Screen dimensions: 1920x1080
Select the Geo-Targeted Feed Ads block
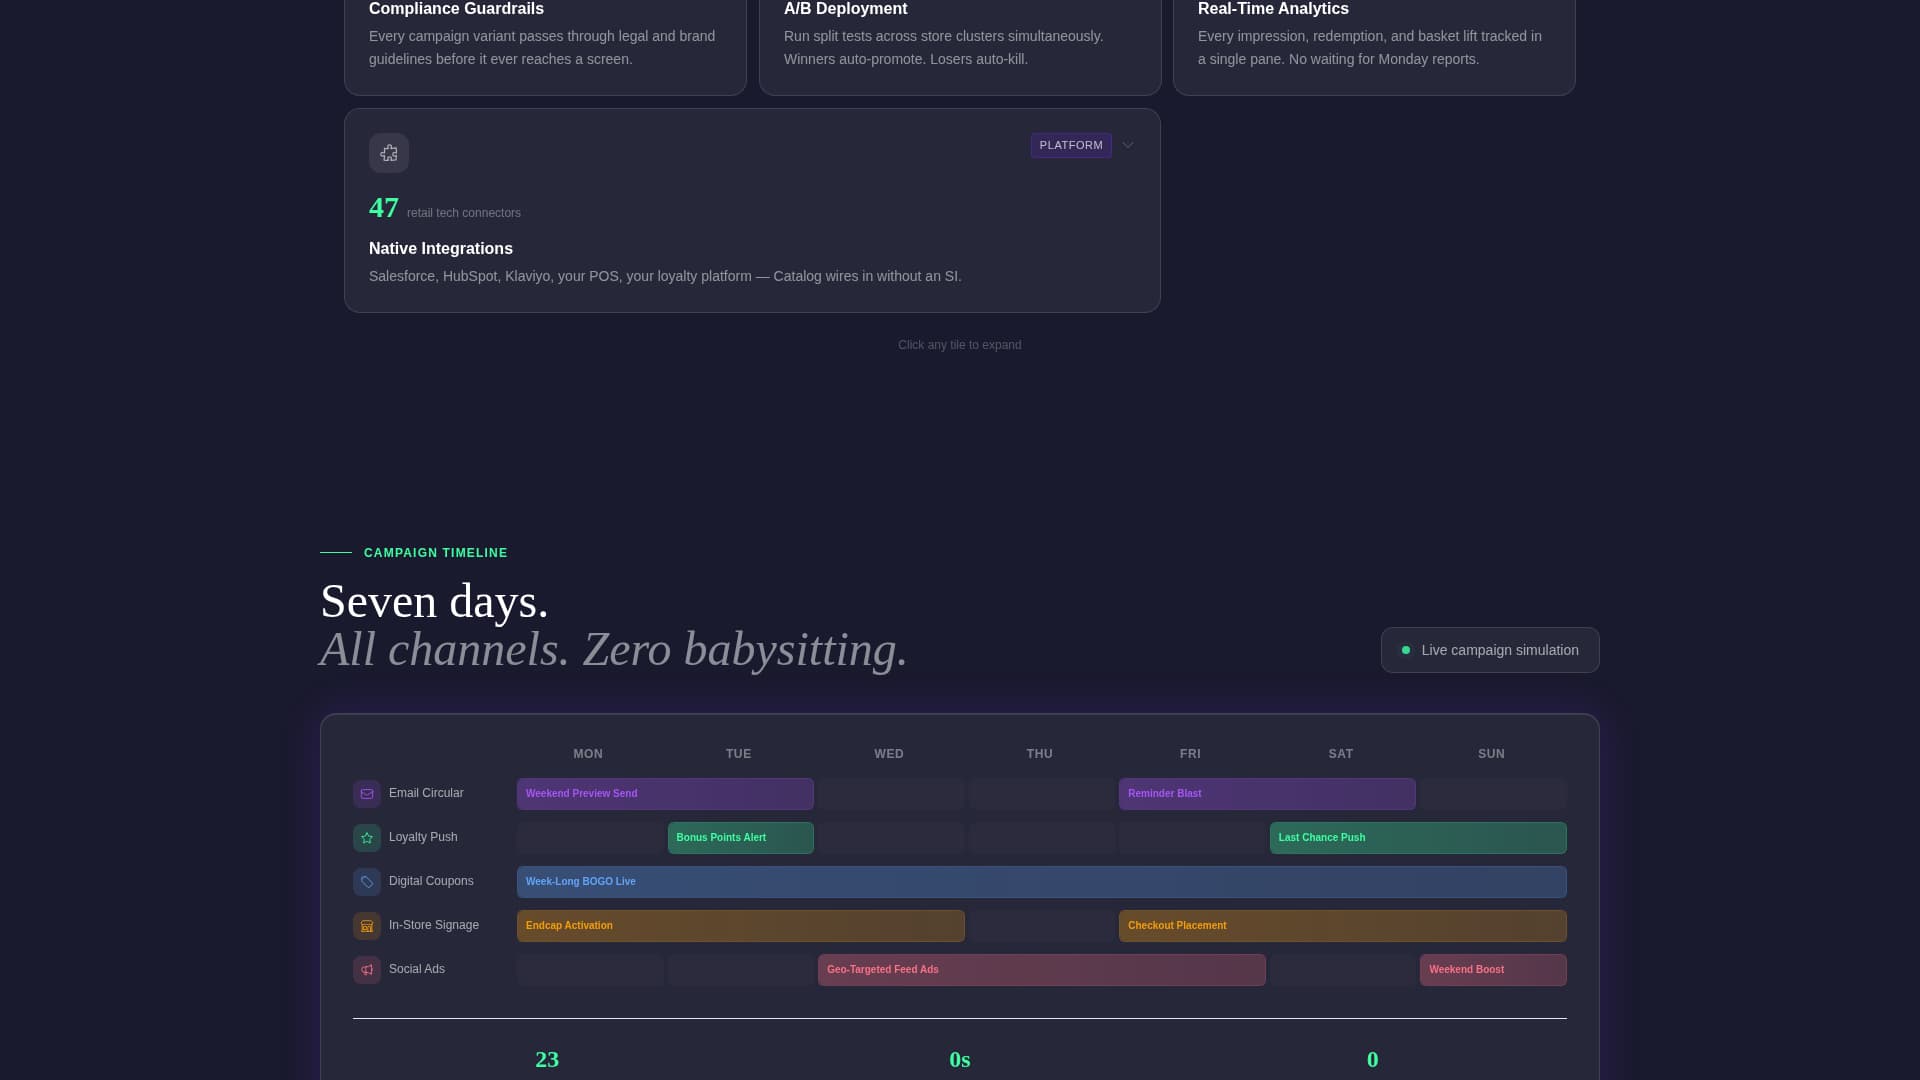pos(1040,969)
